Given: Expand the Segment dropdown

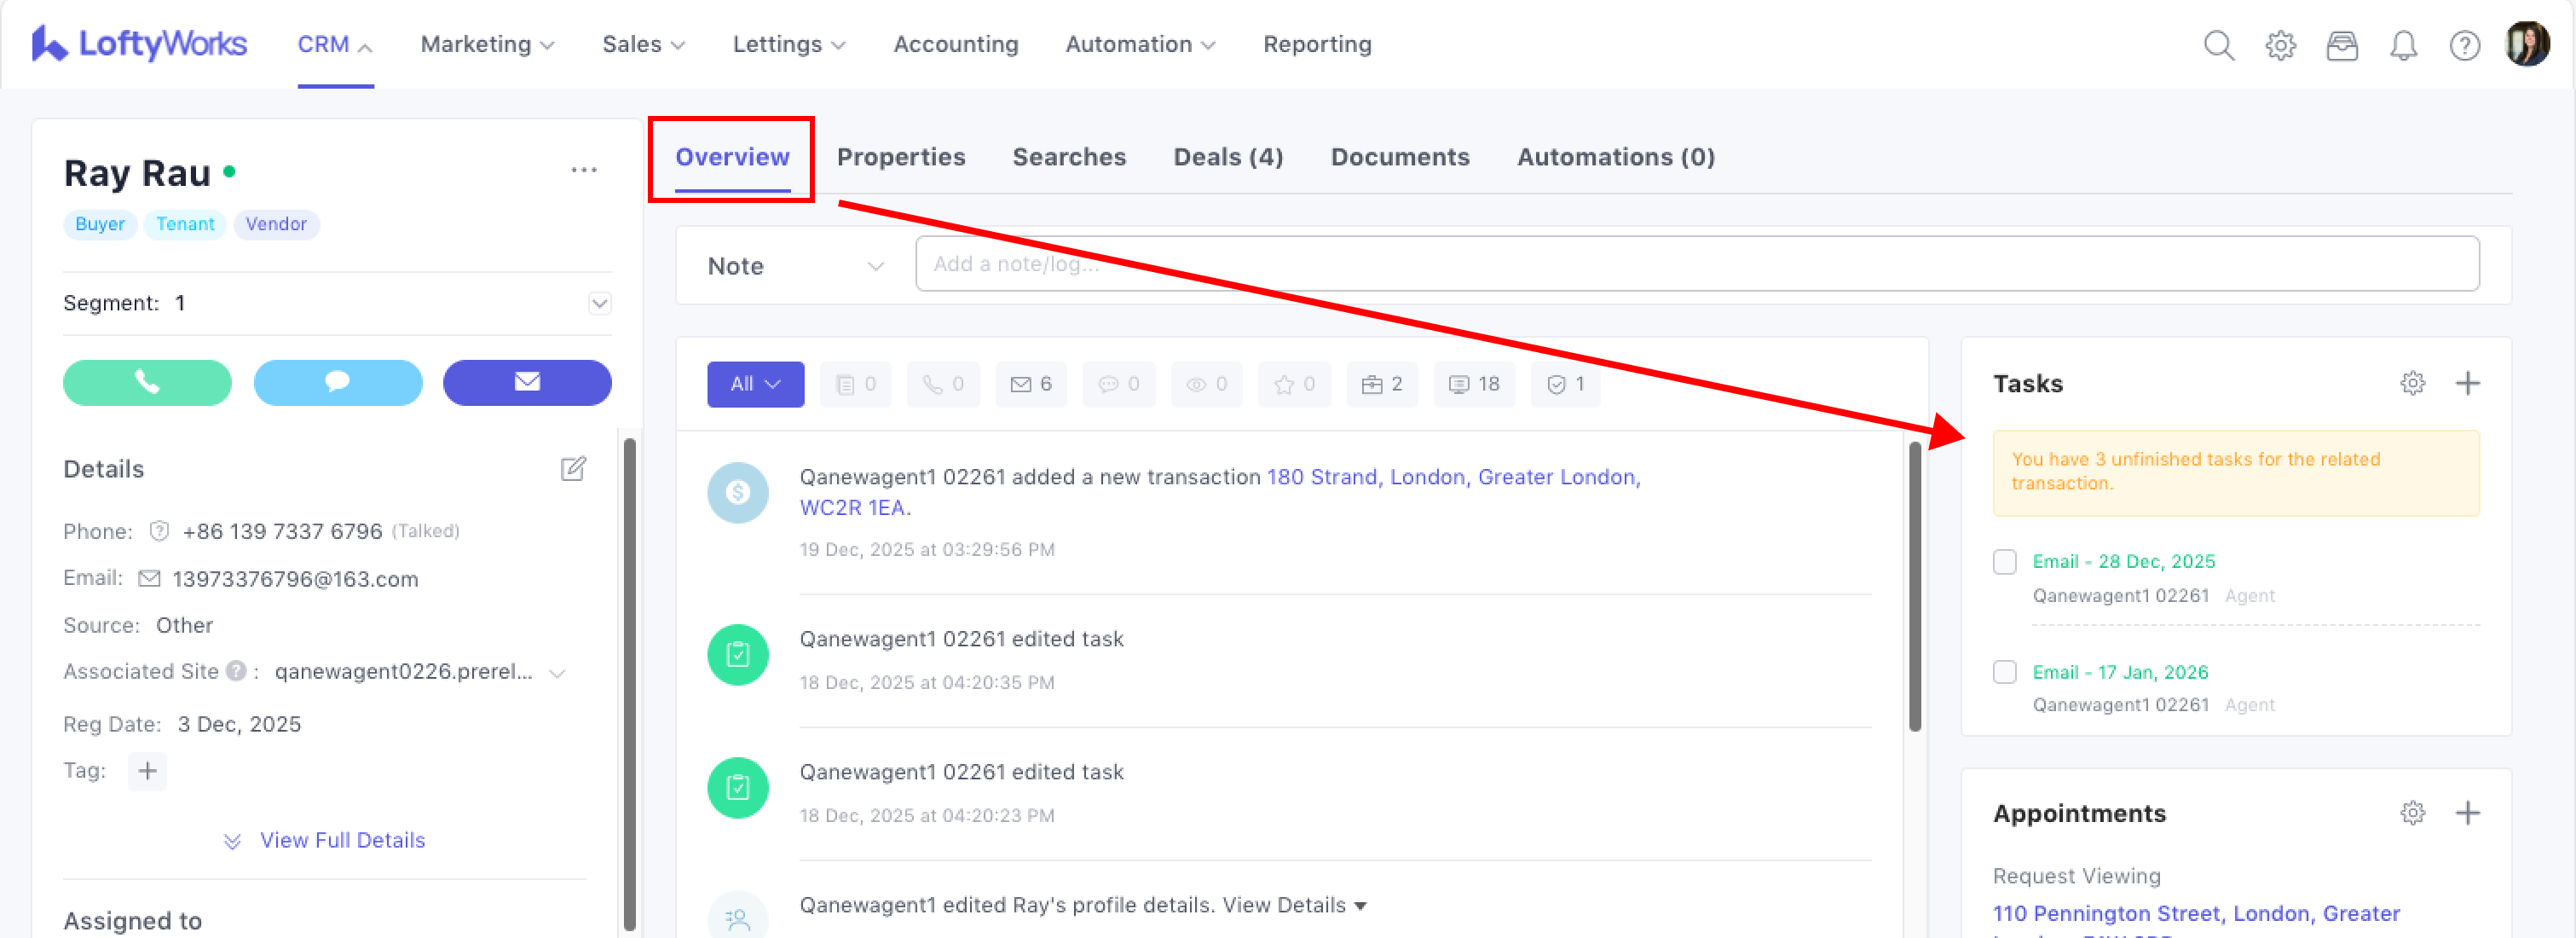Looking at the screenshot, I should point(599,303).
